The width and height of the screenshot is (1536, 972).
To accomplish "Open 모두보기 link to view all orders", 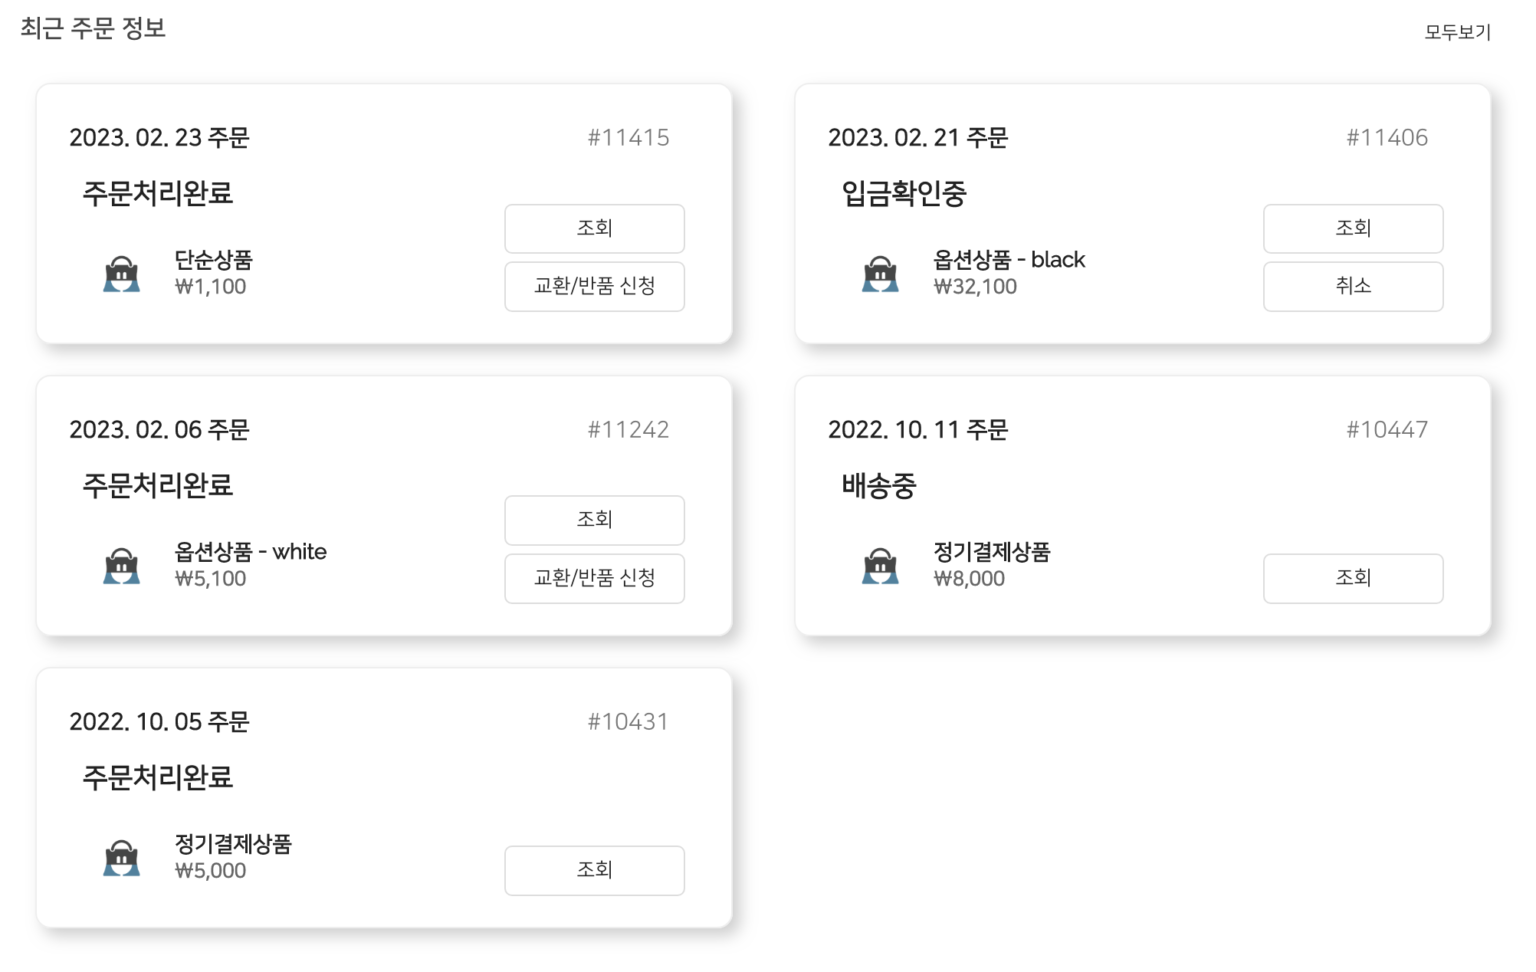I will click(x=1457, y=32).
